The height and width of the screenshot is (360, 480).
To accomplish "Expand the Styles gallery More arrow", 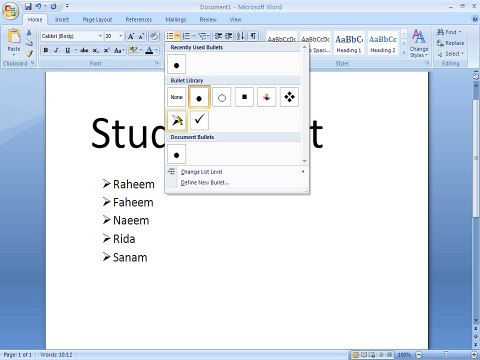I will (x=404, y=52).
